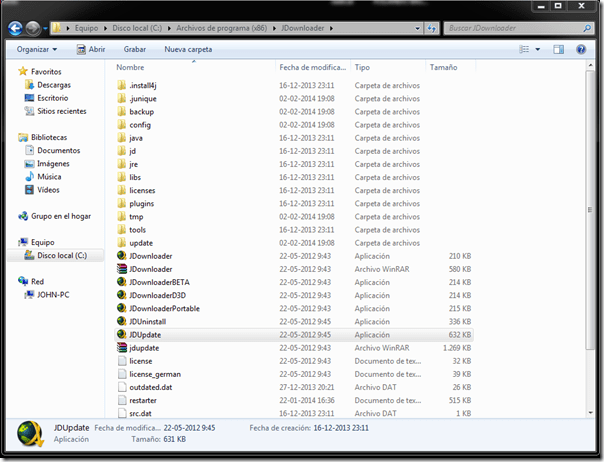604x462 pixels.
Task: Sort by Fecha de modificación column header
Action: coord(312,67)
